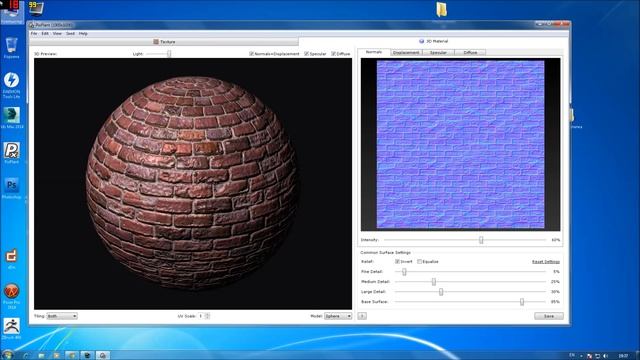640x360 pixels.
Task: Click the volume icon in system tray
Action: [x=605, y=356]
